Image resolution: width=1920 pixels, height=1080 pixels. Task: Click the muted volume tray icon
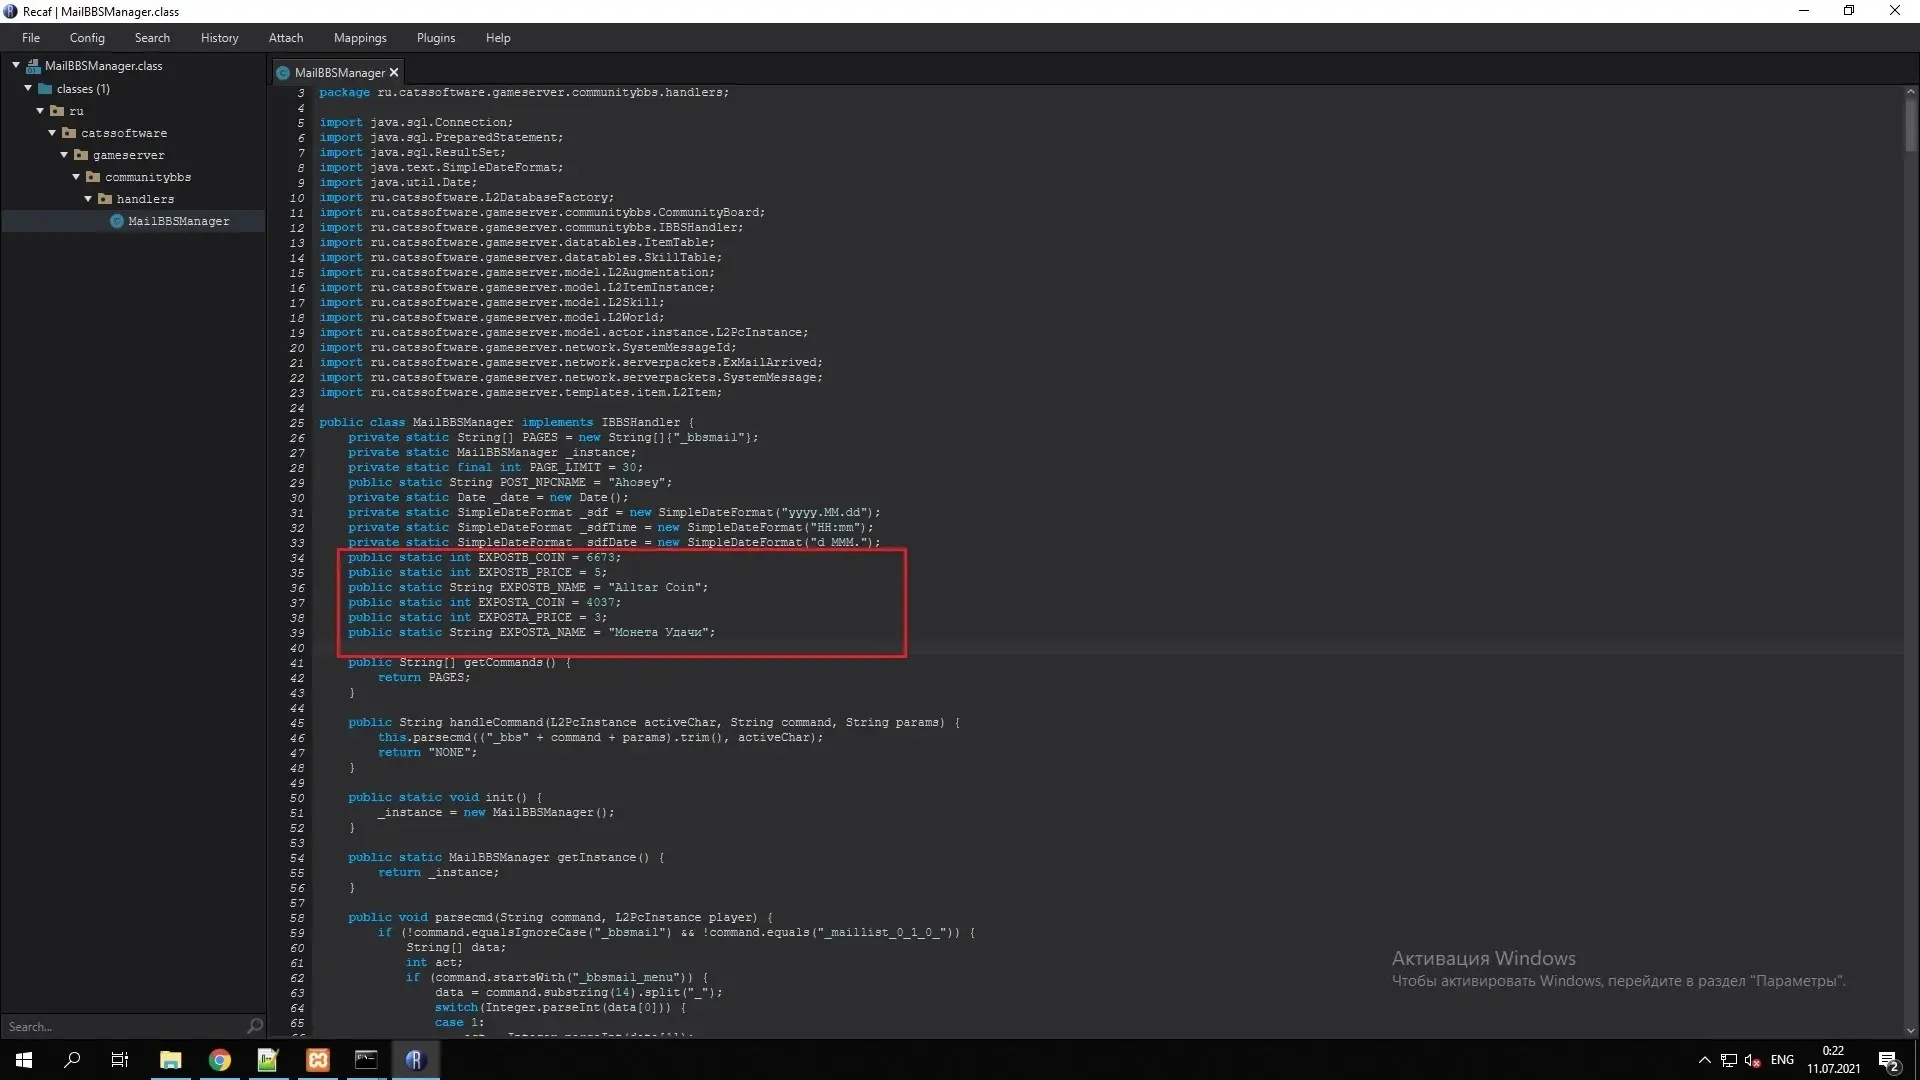[1752, 1060]
